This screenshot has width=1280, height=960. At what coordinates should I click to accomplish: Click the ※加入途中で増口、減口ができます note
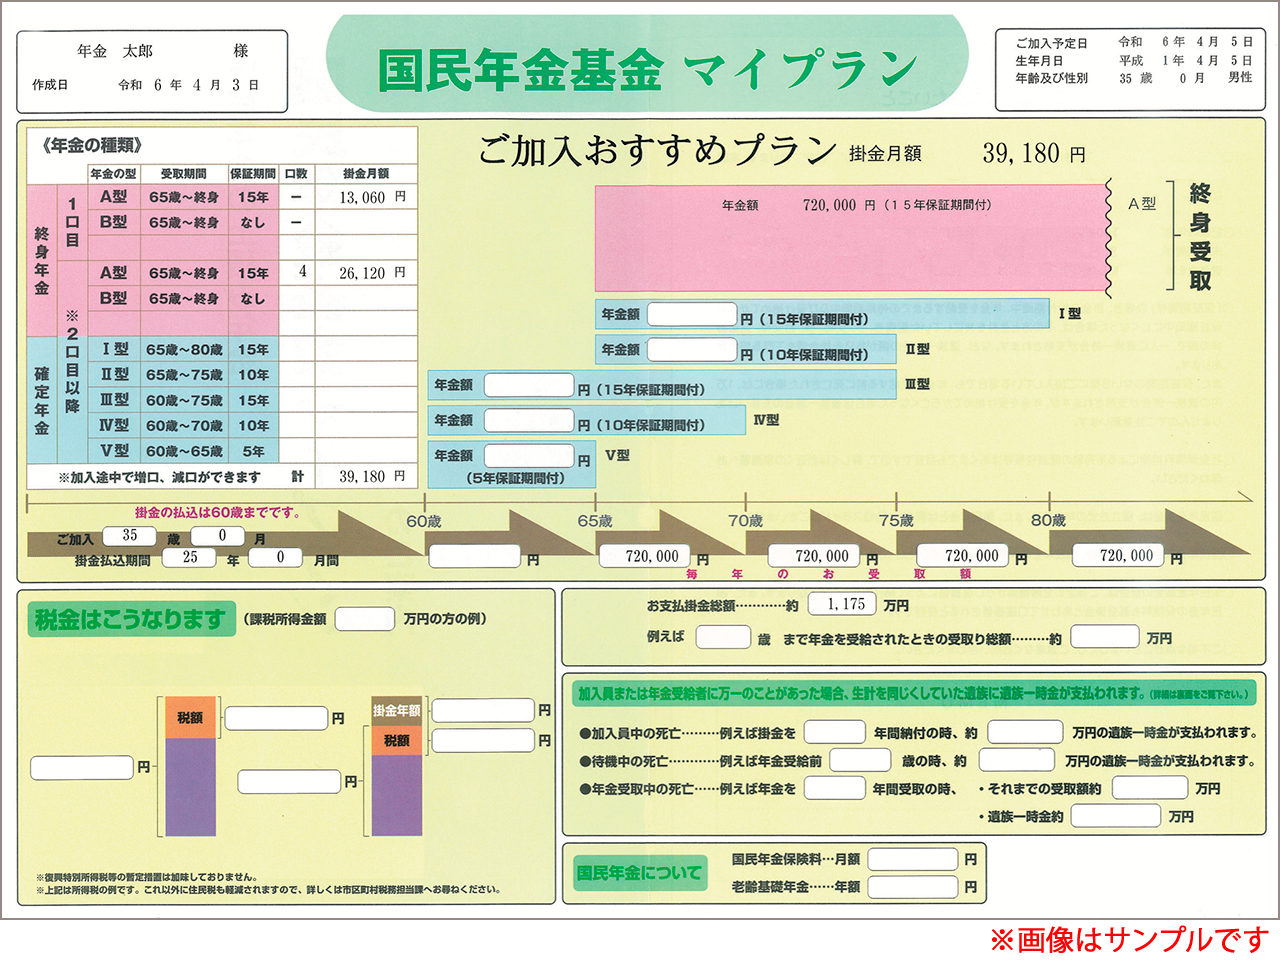[159, 477]
